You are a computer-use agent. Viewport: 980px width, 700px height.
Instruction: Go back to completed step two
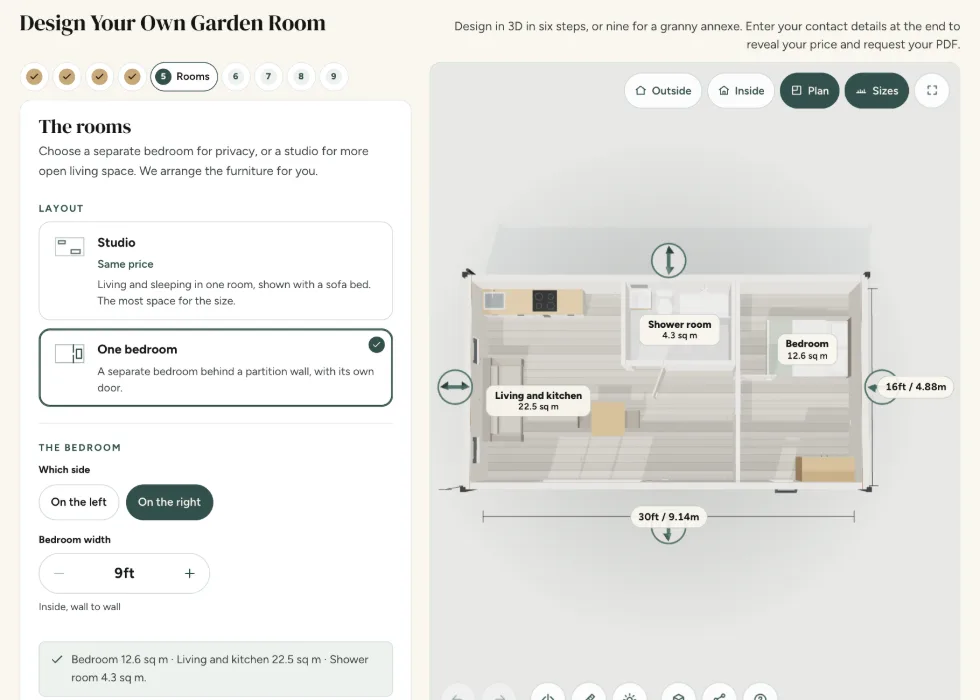[x=67, y=77]
